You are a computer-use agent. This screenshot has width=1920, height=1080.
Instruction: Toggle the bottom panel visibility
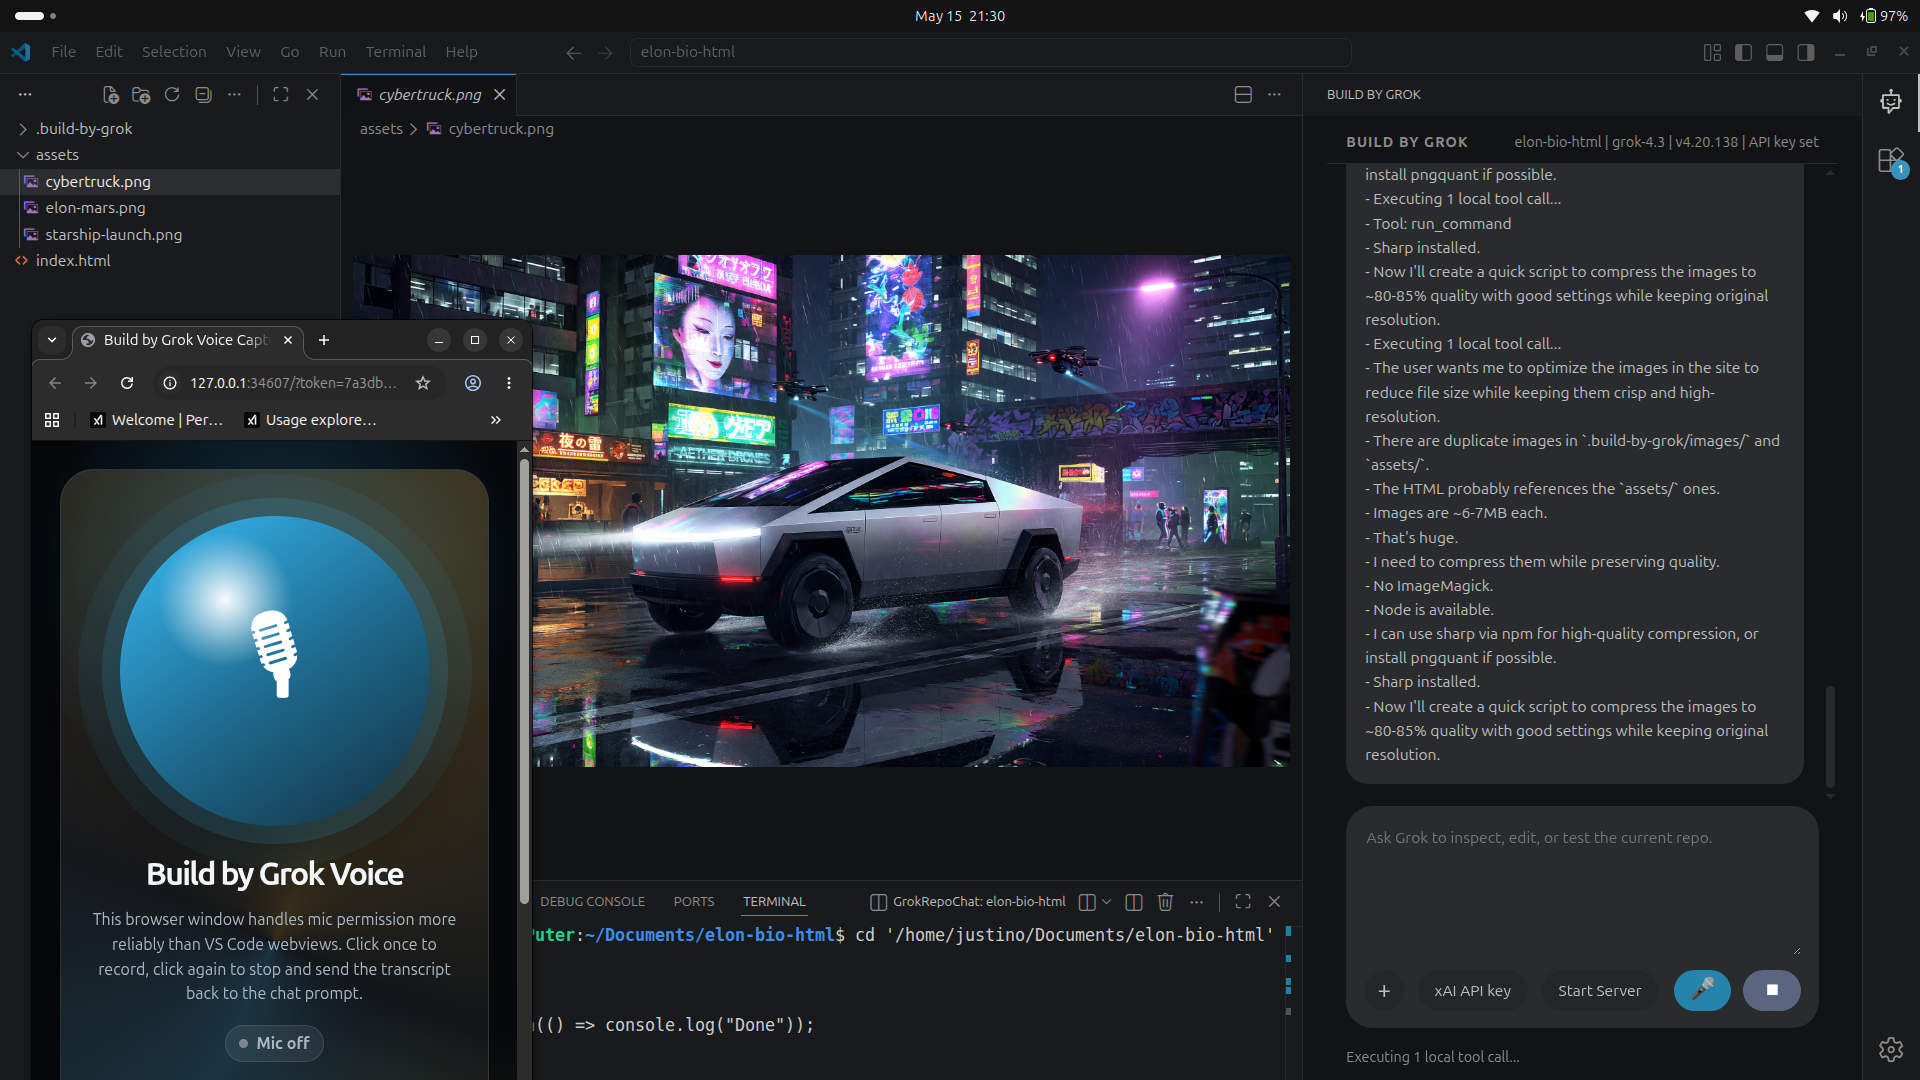tap(1774, 52)
